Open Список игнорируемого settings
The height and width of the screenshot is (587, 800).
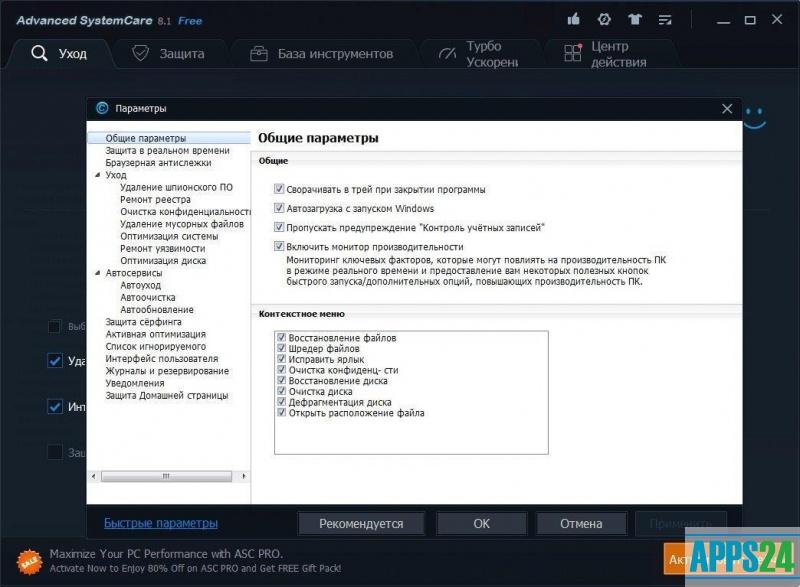[156, 346]
